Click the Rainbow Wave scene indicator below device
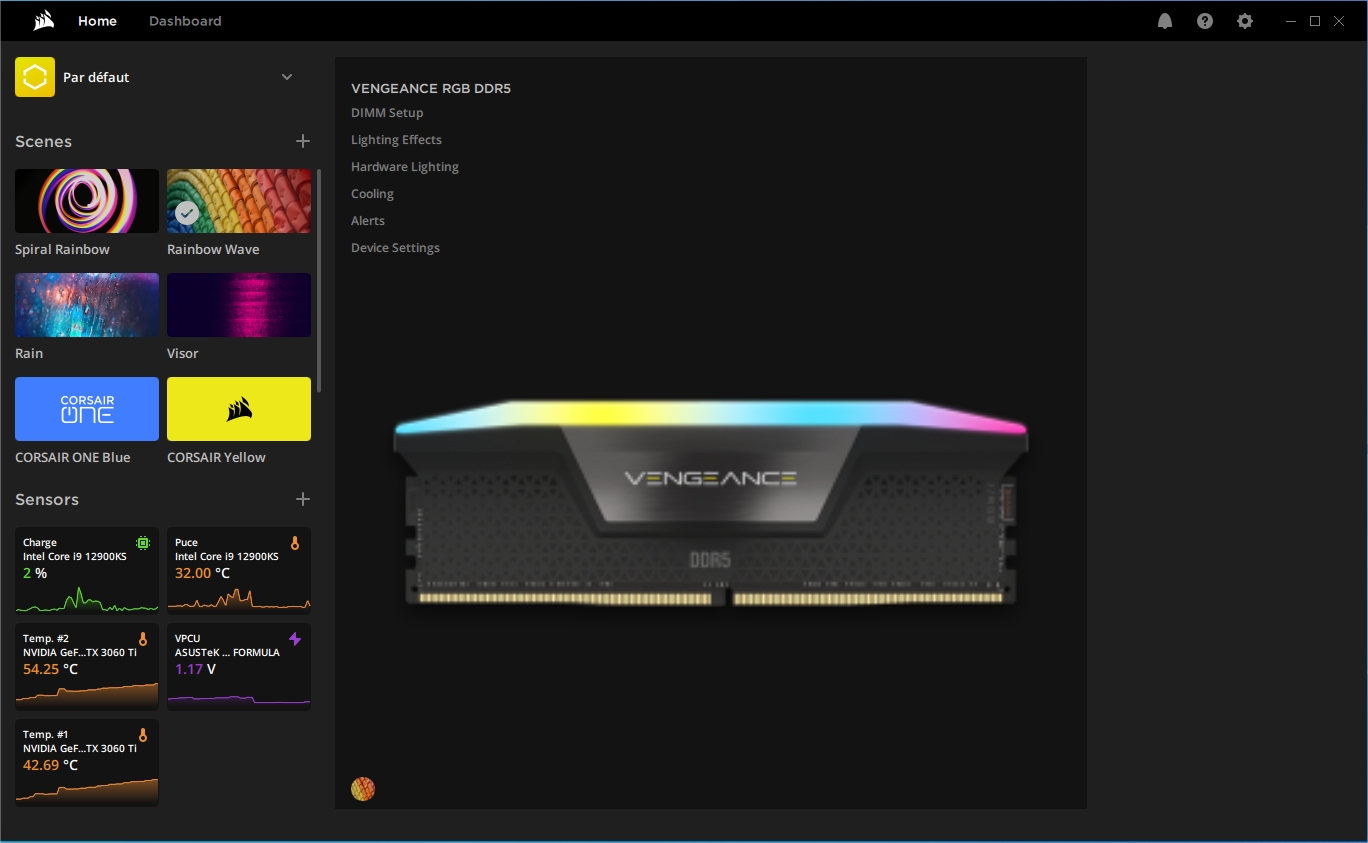The width and height of the screenshot is (1368, 843). click(x=363, y=789)
